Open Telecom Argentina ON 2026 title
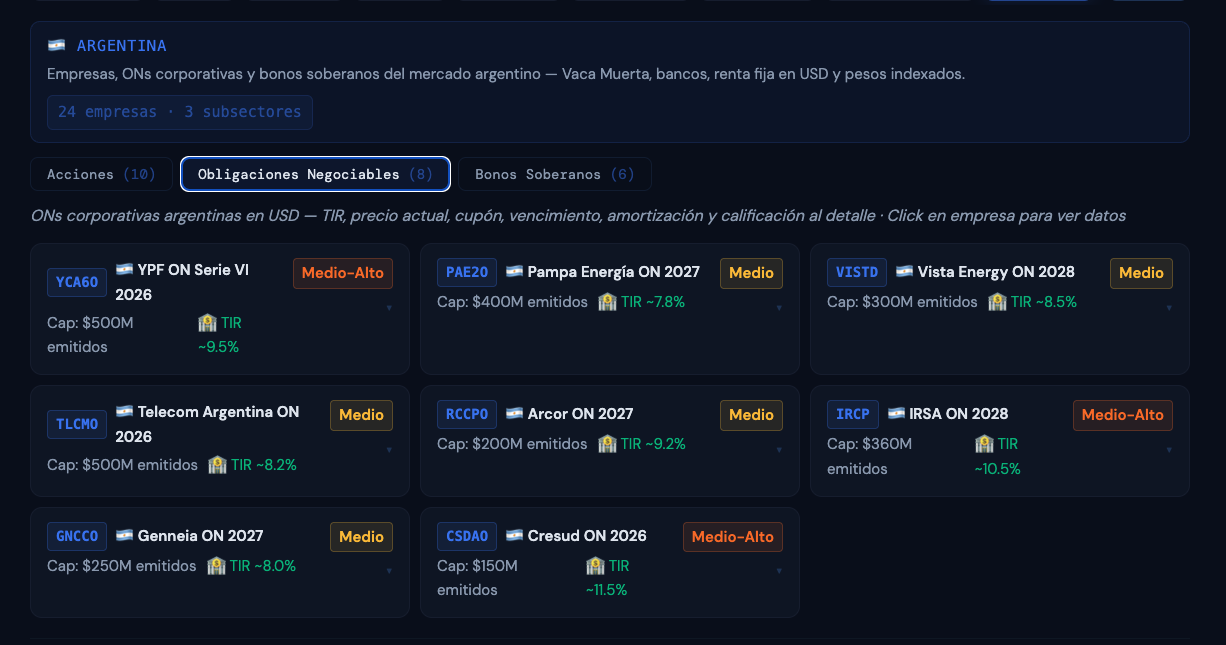The image size is (1226, 645). 208,424
